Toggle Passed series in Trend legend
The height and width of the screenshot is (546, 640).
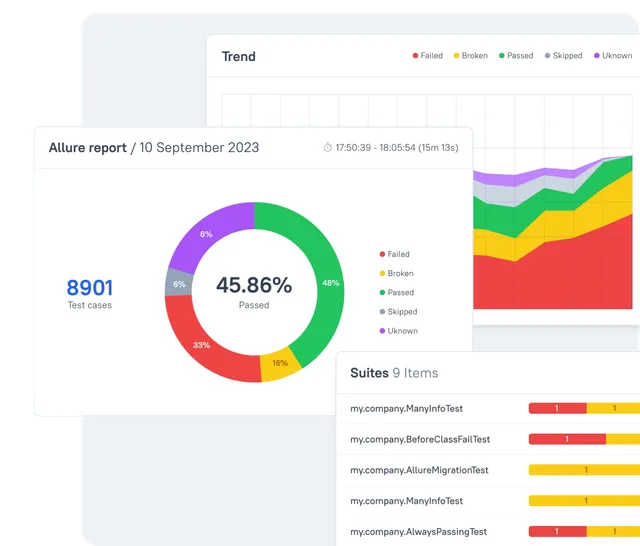pyautogui.click(x=516, y=55)
